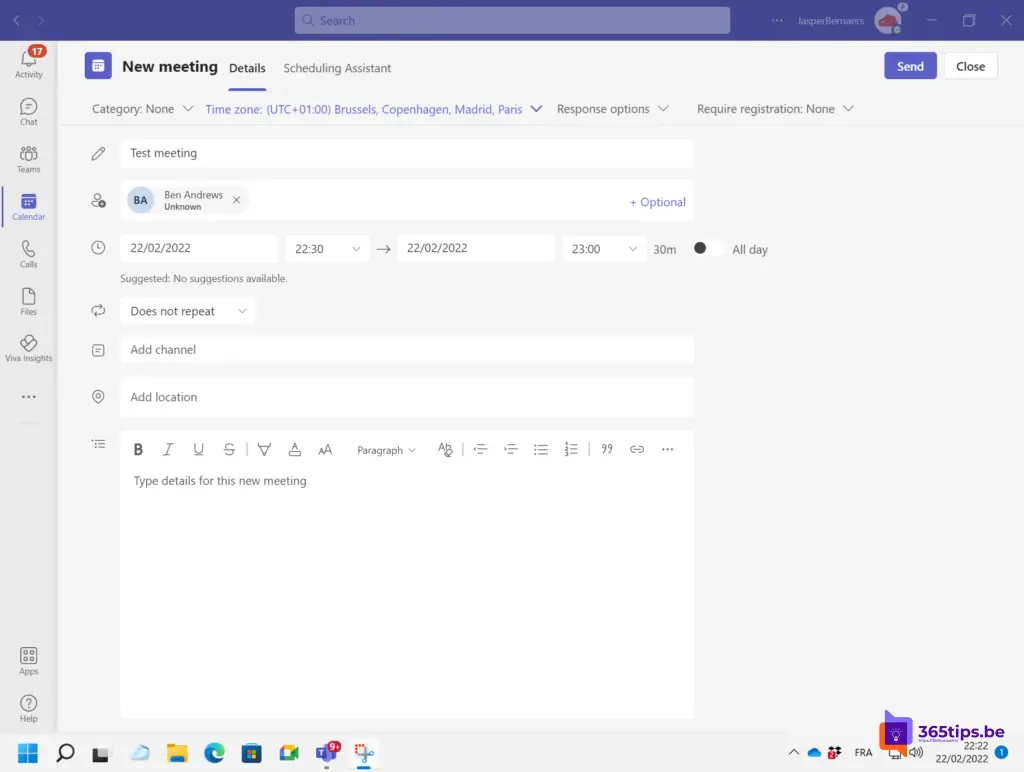Apply bold formatting in editor
The height and width of the screenshot is (772, 1024).
138,450
